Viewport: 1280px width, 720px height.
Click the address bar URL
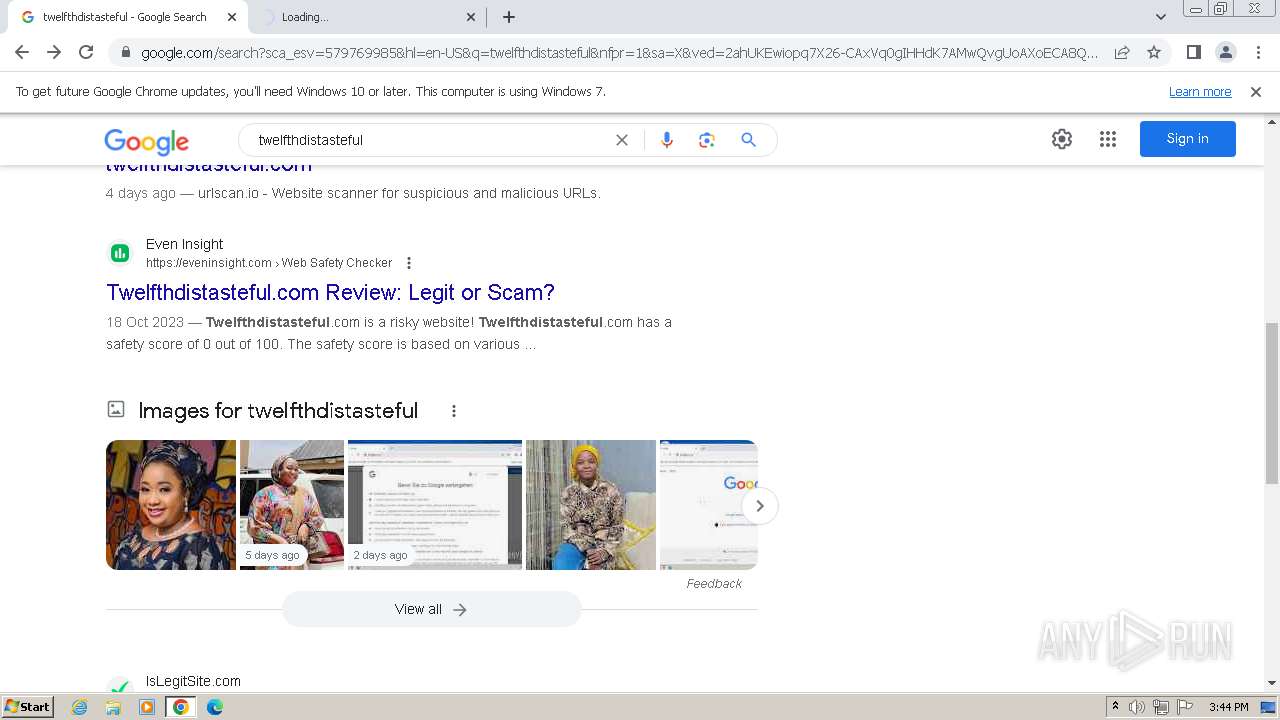click(x=619, y=52)
